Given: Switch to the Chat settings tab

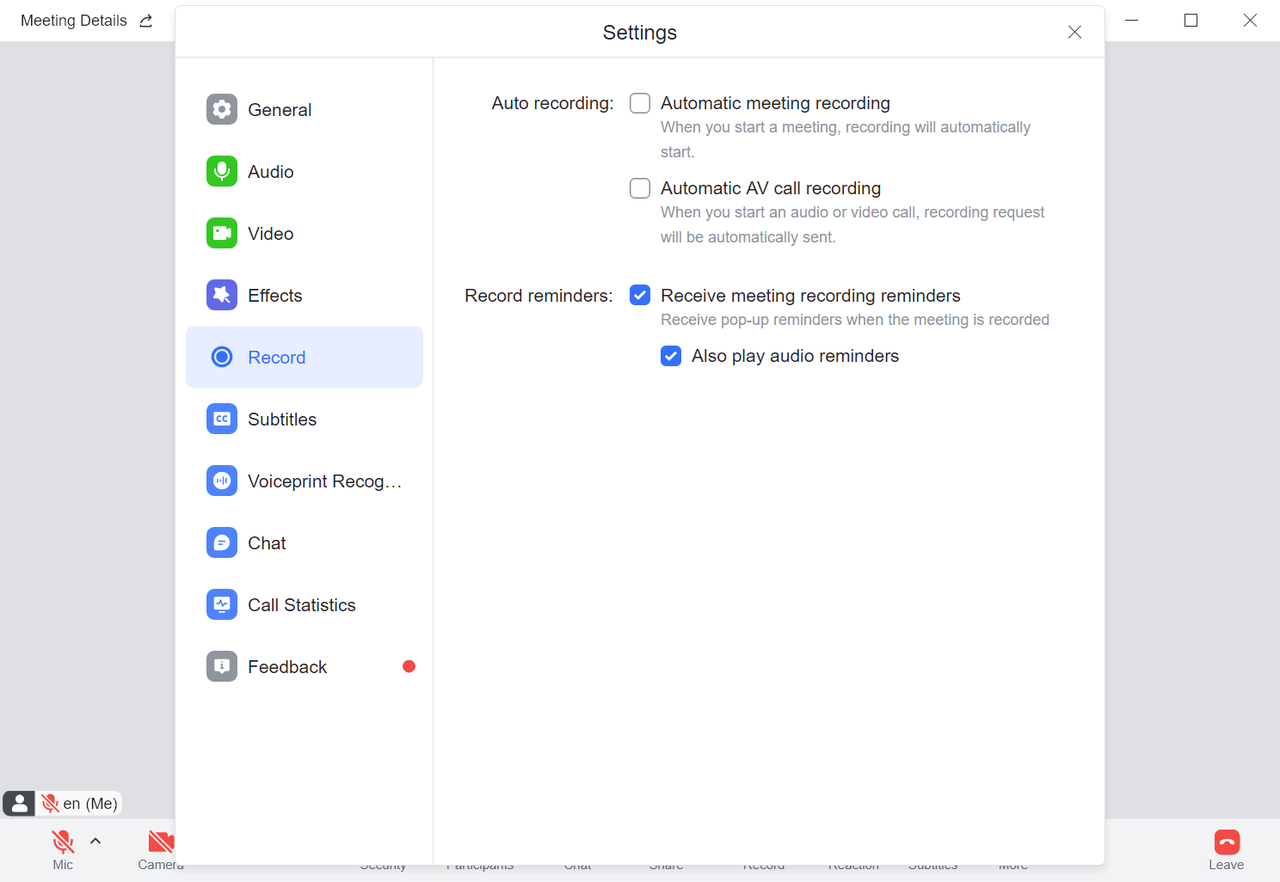Looking at the screenshot, I should [x=267, y=544].
